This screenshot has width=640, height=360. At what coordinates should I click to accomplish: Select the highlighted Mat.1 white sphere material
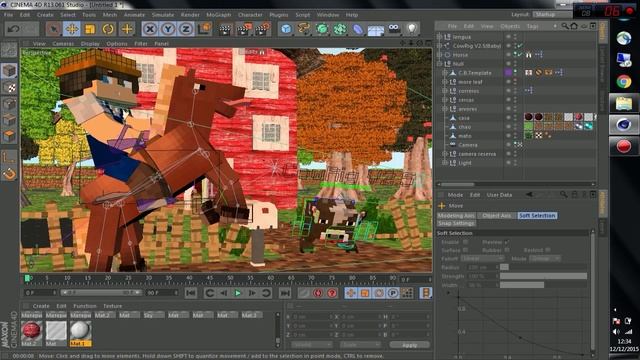coord(80,331)
